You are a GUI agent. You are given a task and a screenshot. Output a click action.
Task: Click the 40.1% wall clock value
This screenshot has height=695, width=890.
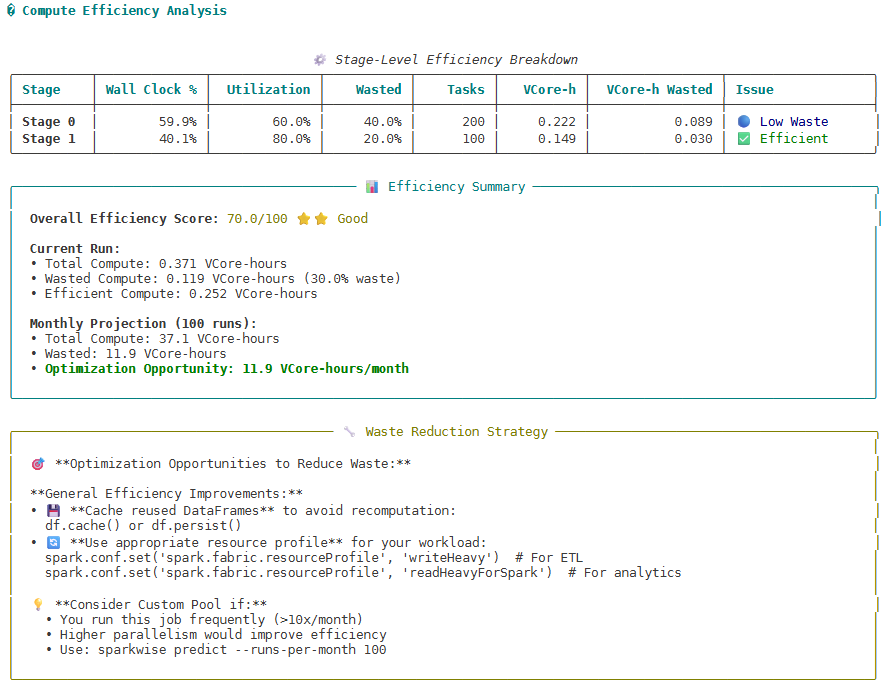click(x=178, y=139)
